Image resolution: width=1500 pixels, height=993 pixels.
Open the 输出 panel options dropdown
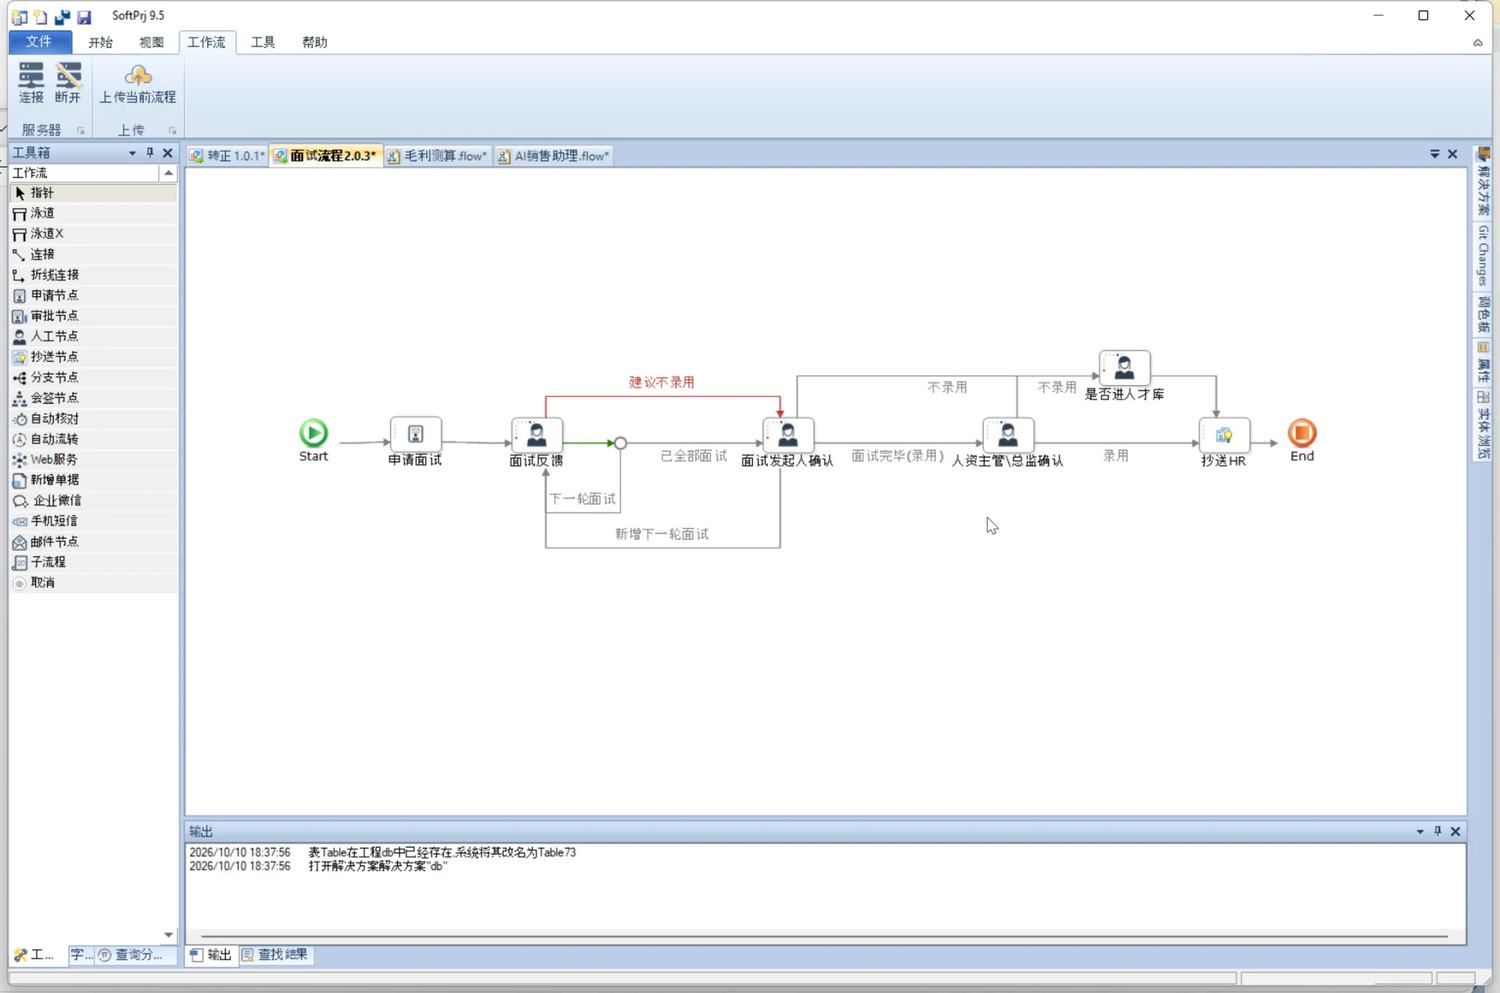click(1420, 831)
